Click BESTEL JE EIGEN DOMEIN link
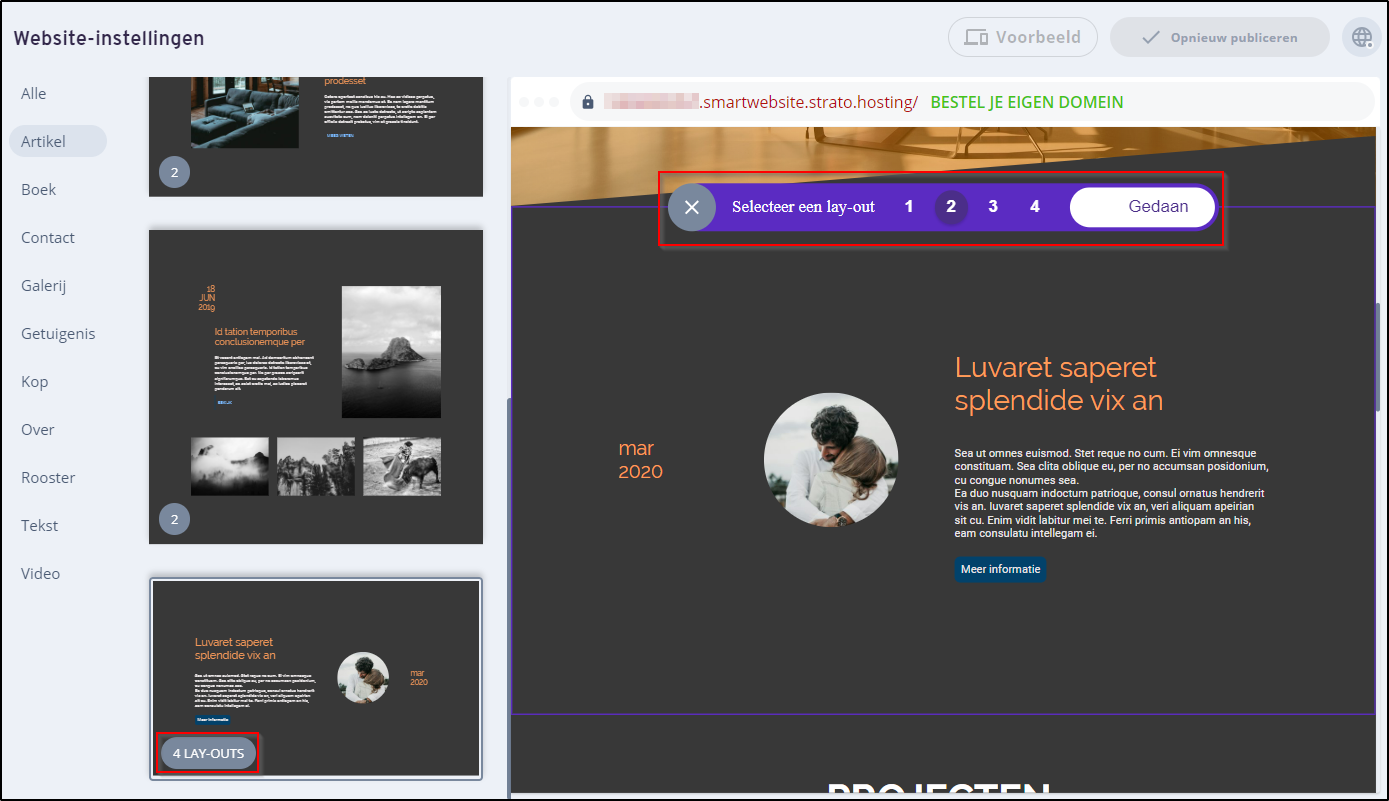 1026,102
